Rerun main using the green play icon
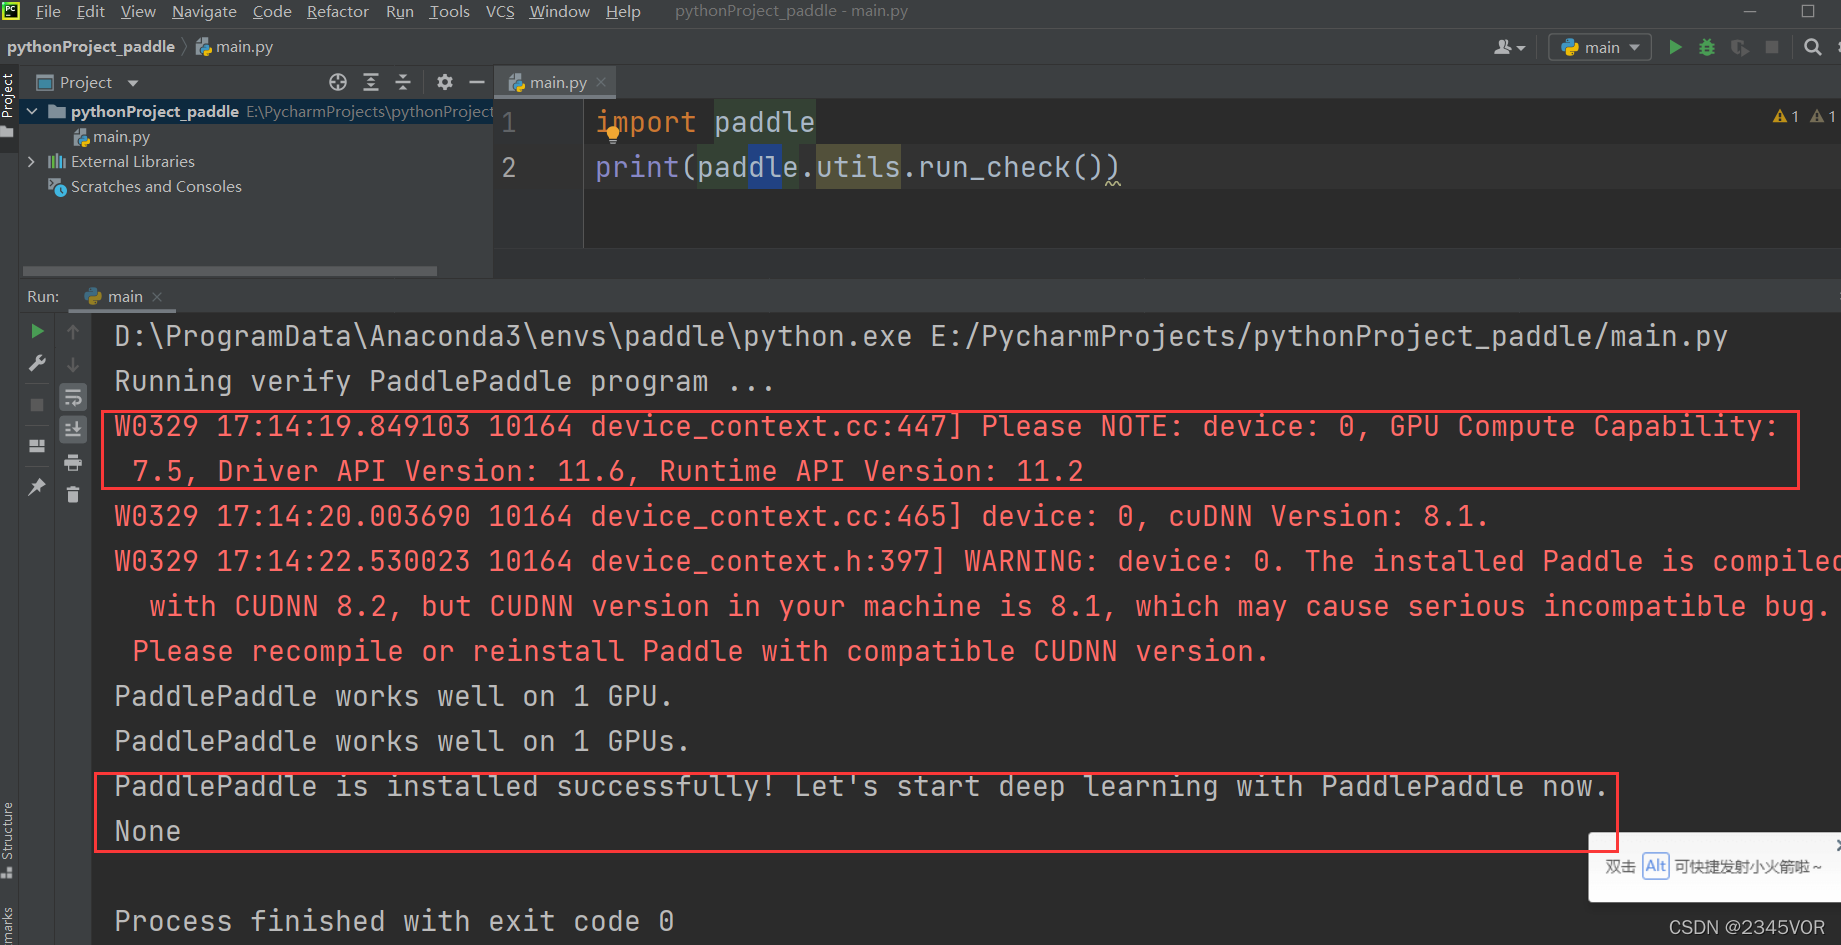Viewport: 1841px width, 945px height. tap(37, 330)
